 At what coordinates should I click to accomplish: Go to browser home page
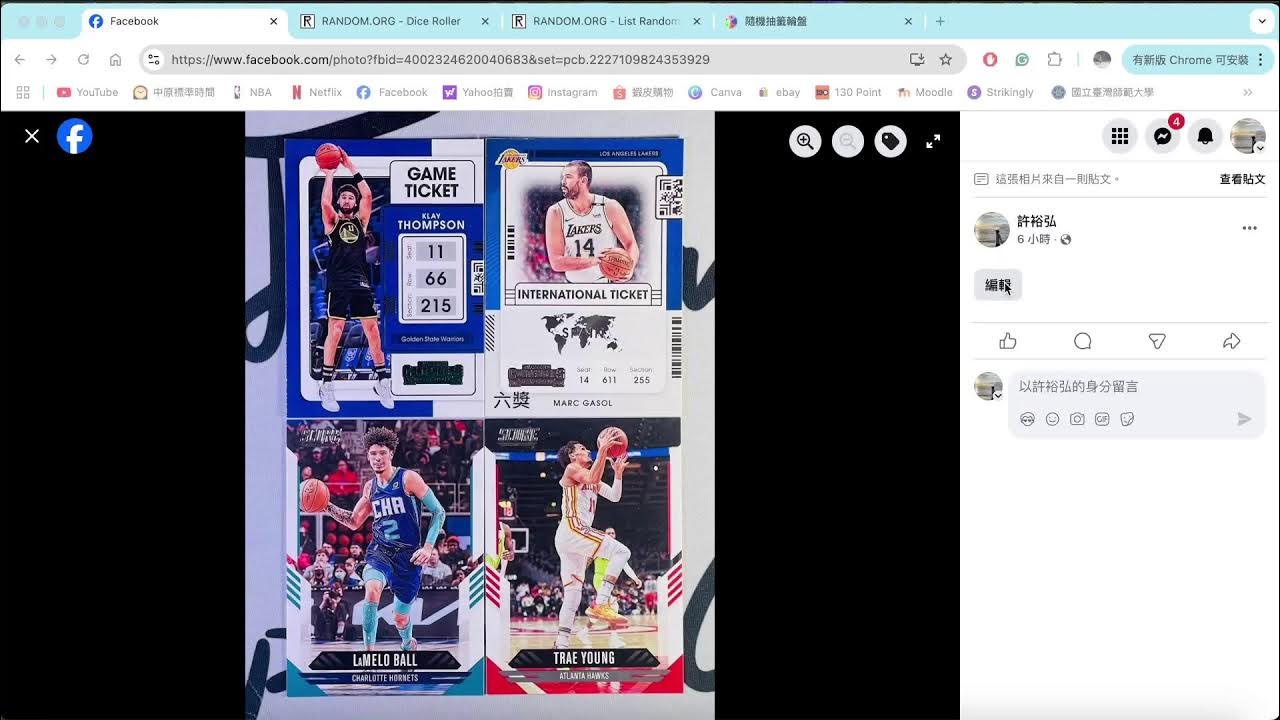115,60
